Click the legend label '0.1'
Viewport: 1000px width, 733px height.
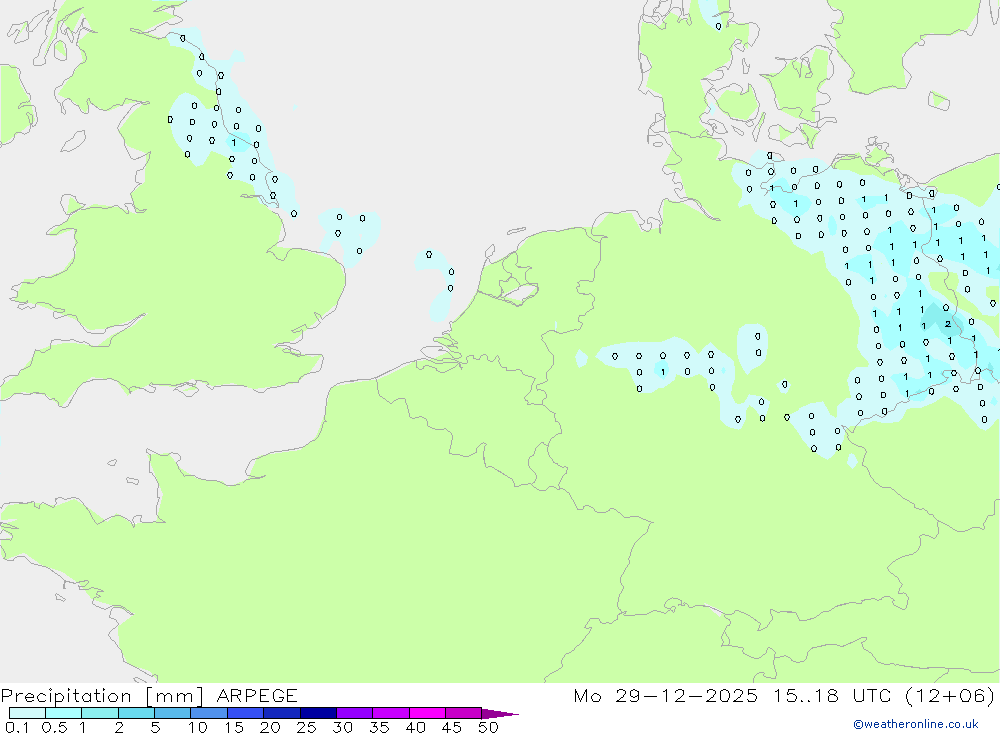(17, 727)
